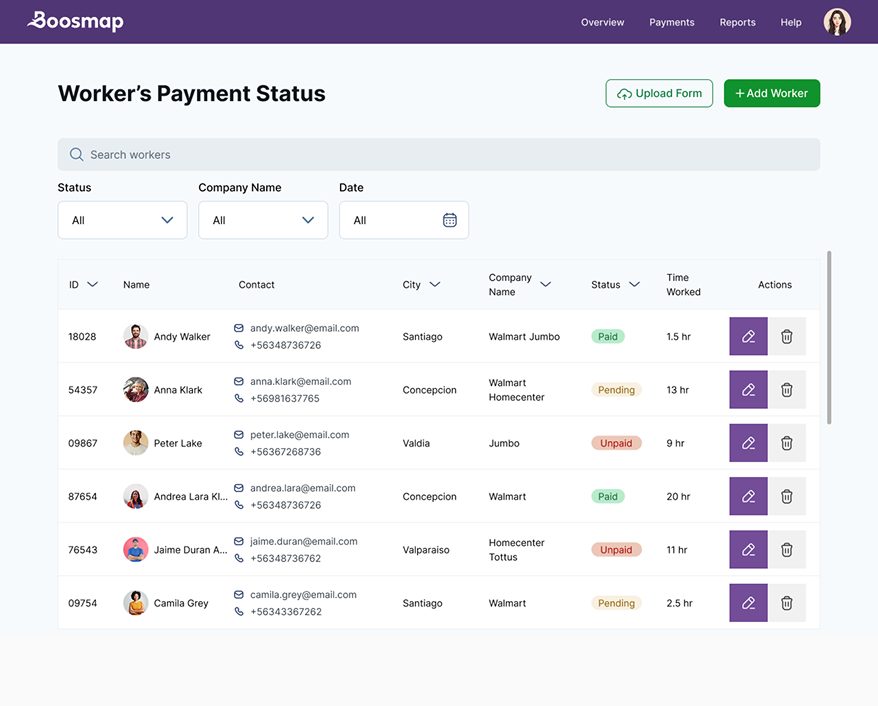This screenshot has height=706, width=878.
Task: Click the name Peter Lake
Action: pos(178,443)
